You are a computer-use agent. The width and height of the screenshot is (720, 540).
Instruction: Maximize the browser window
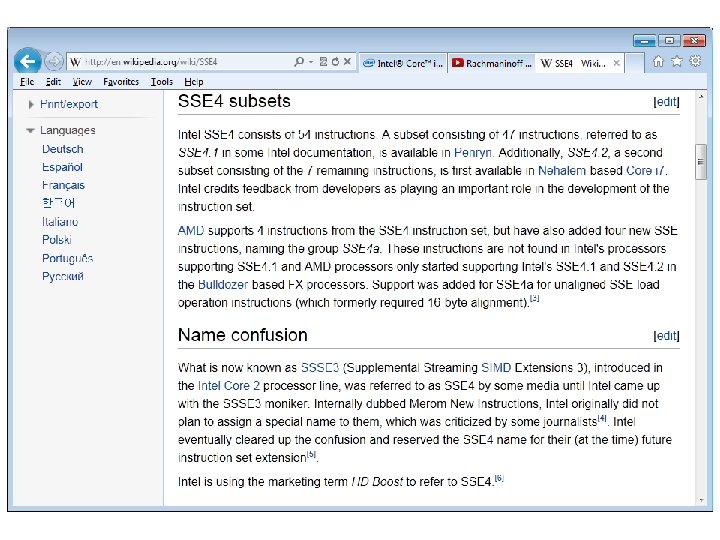[x=669, y=41]
